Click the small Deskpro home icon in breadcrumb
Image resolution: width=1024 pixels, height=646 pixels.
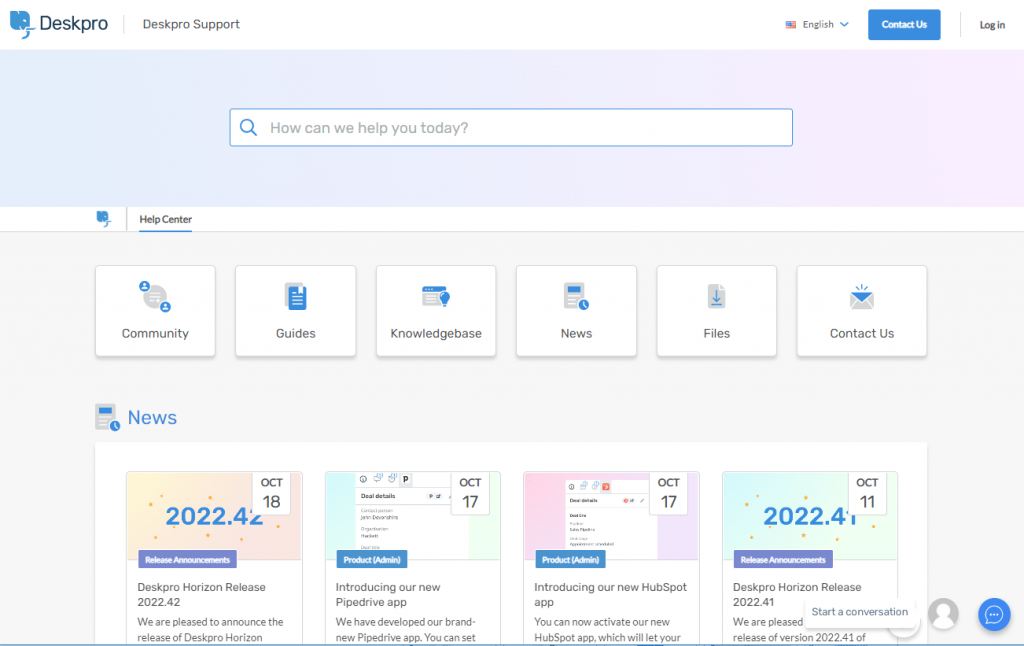(x=103, y=219)
